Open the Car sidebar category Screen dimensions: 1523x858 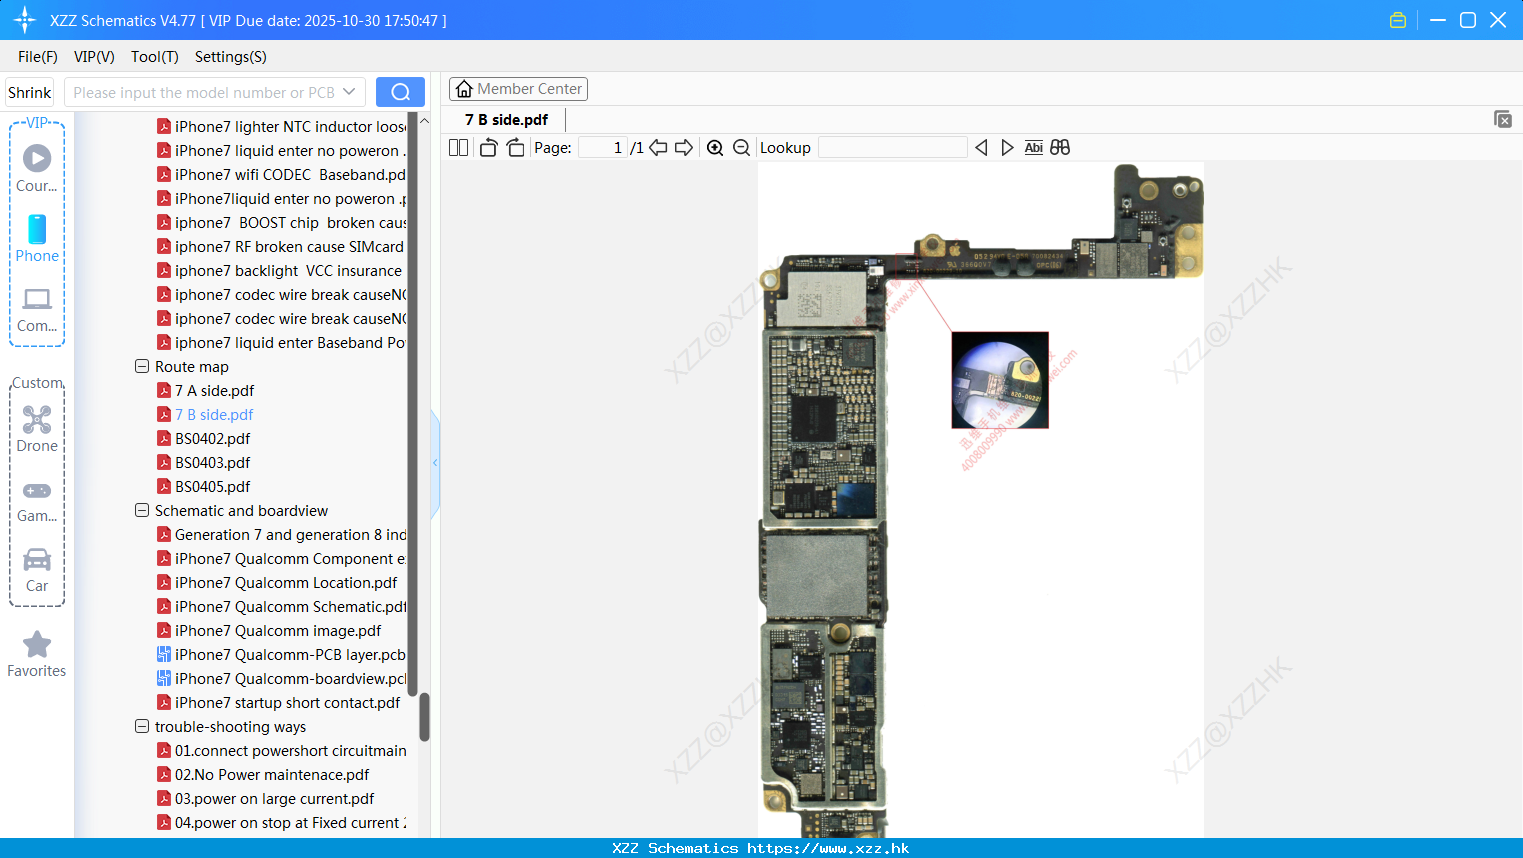pos(37,570)
